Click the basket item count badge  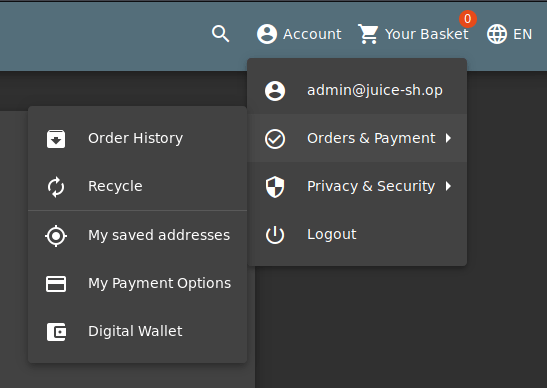467,19
